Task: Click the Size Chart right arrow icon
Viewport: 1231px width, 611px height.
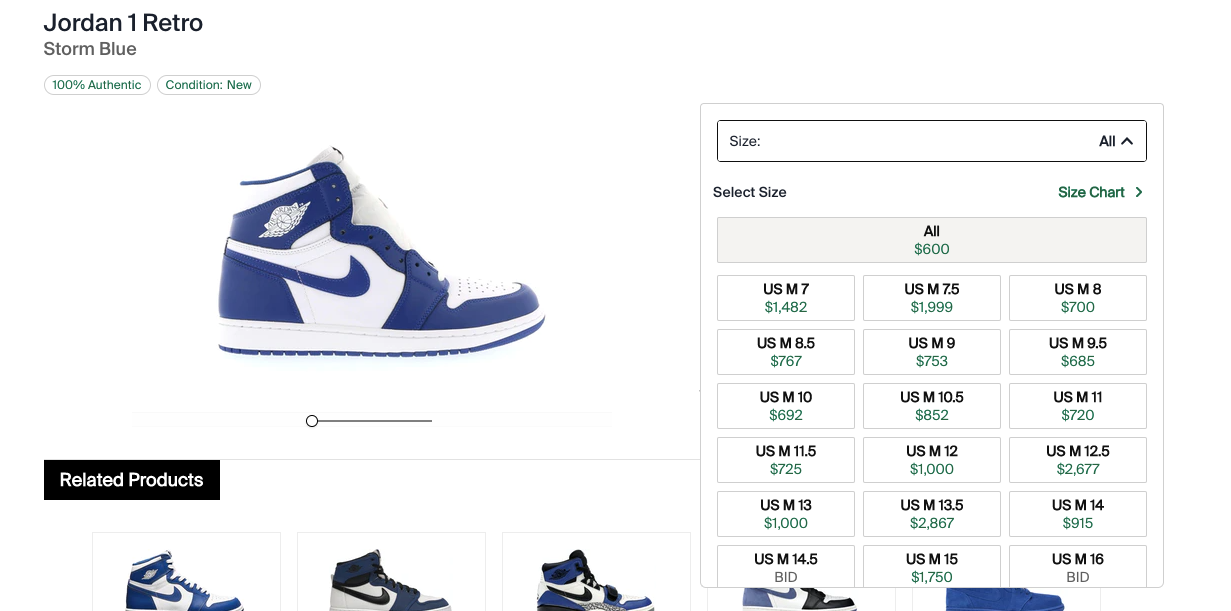Action: point(1139,192)
